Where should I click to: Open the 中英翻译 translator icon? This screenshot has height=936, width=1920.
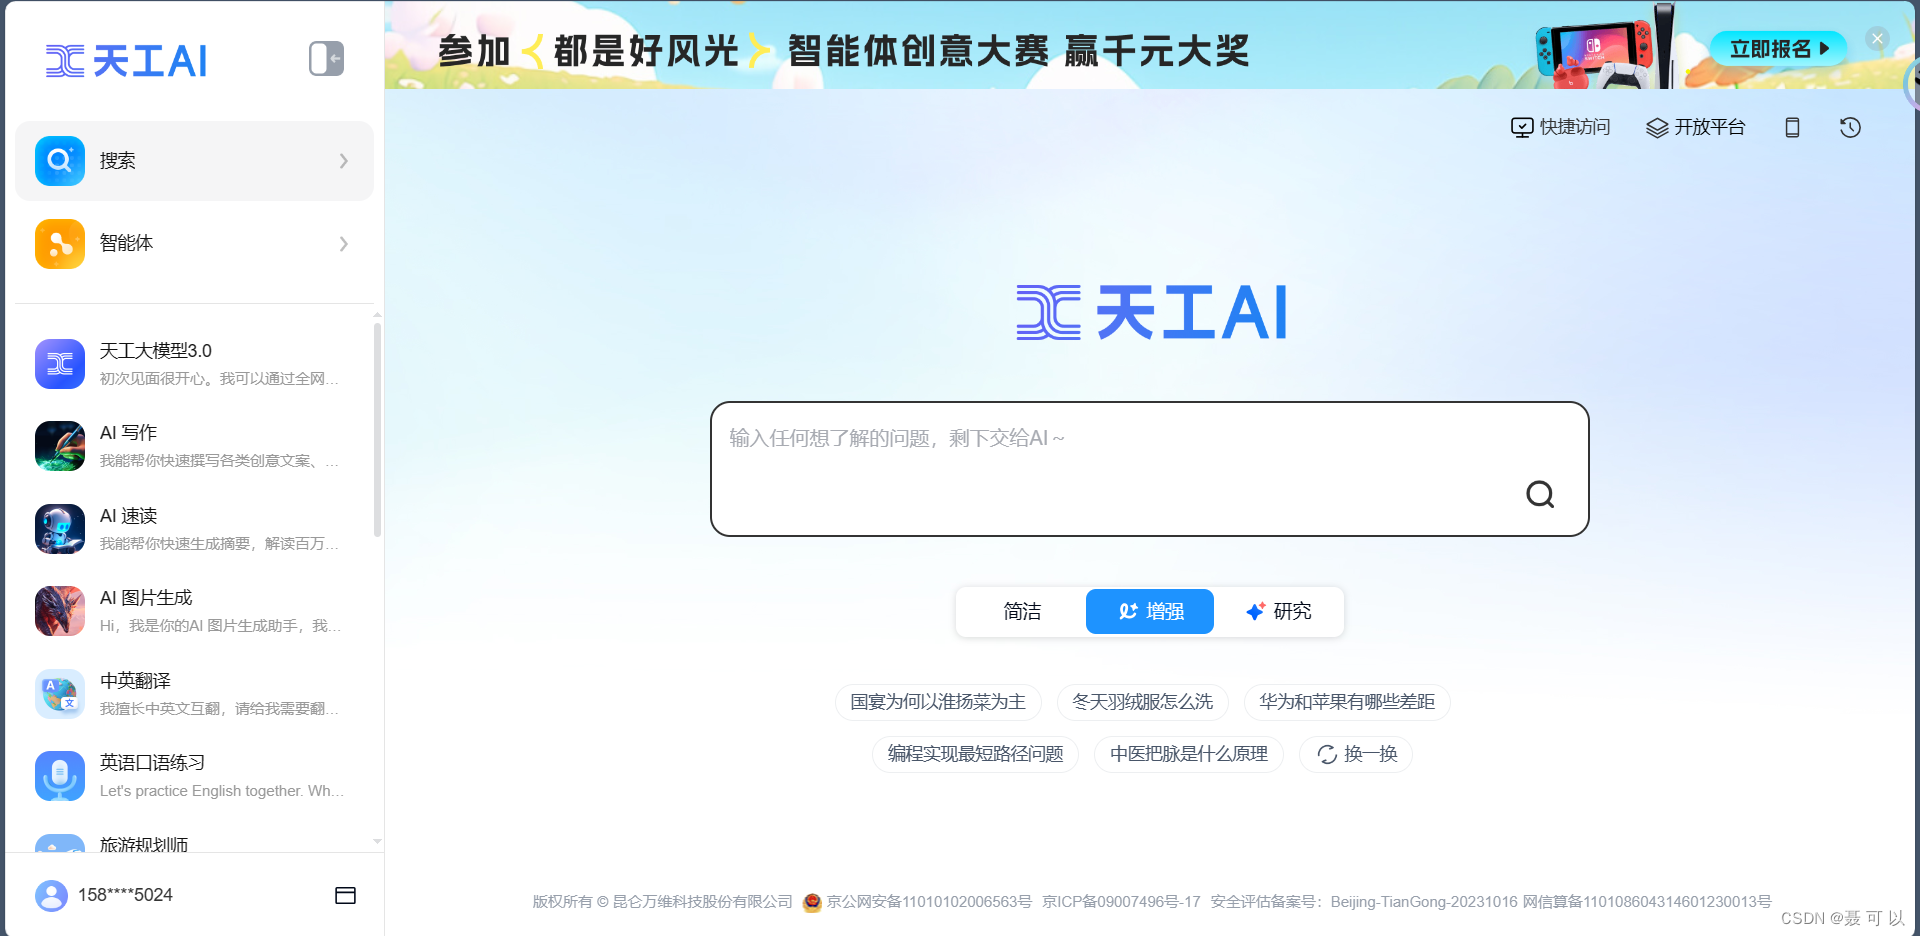click(60, 694)
